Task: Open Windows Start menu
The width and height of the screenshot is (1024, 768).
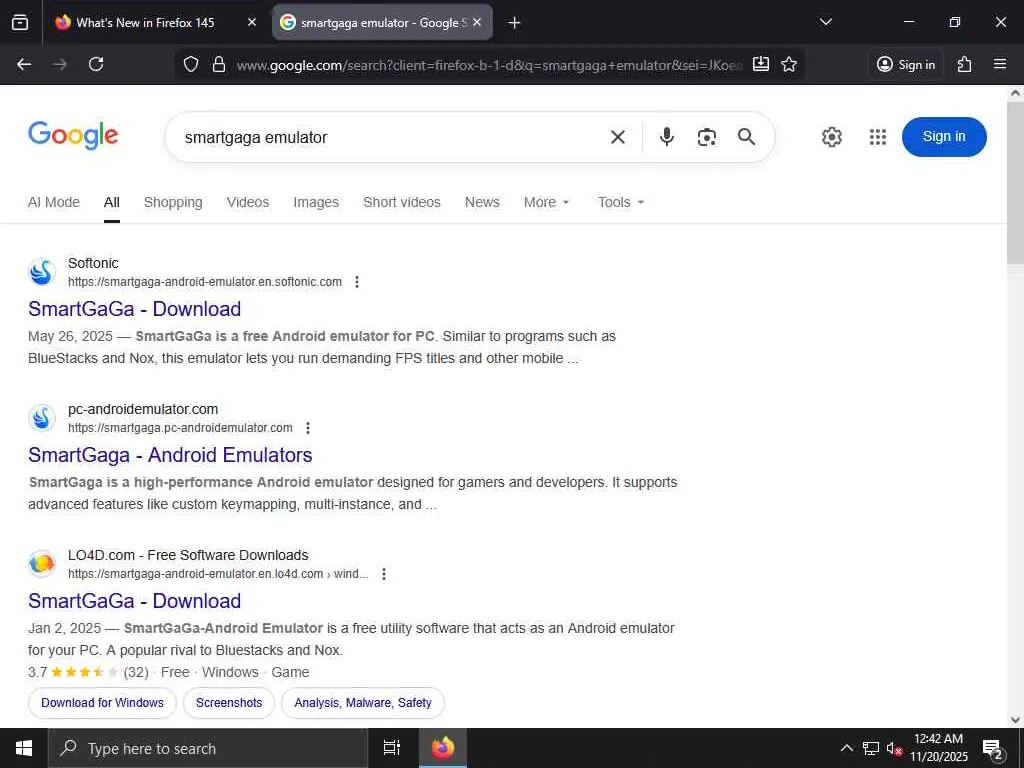Action: point(24,748)
